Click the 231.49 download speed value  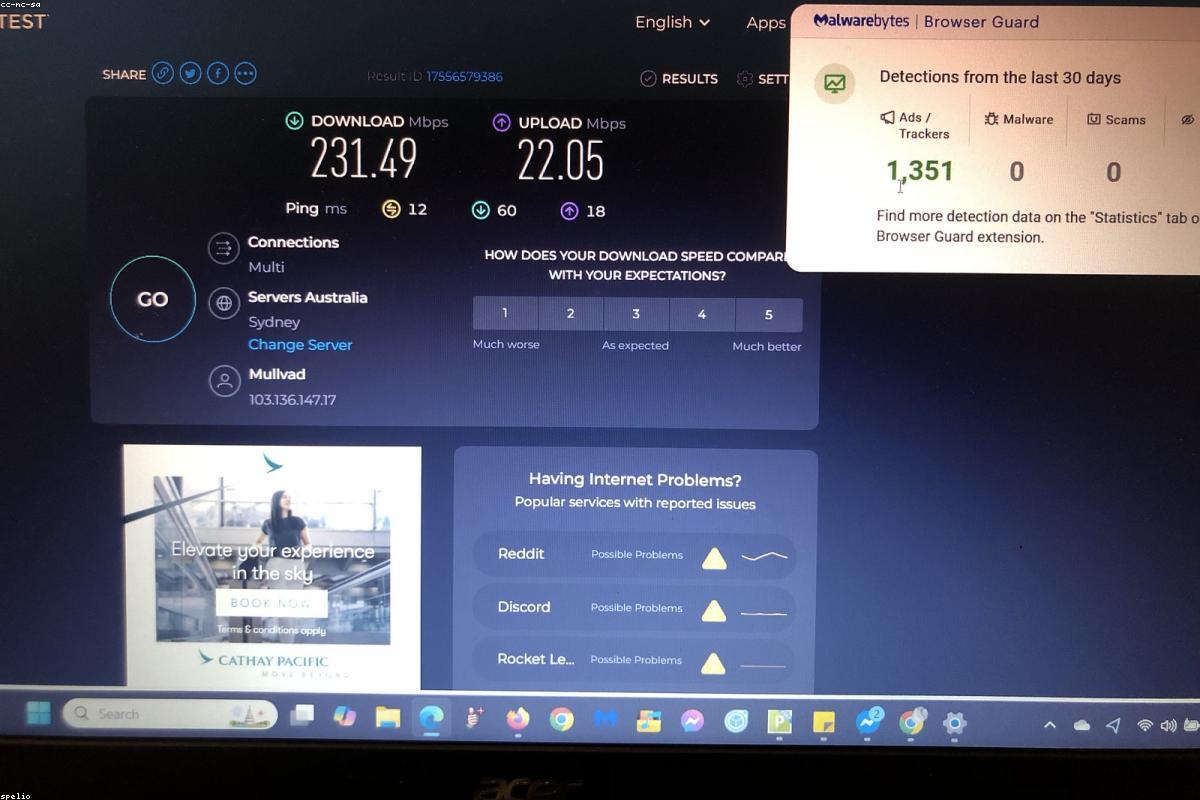364,158
